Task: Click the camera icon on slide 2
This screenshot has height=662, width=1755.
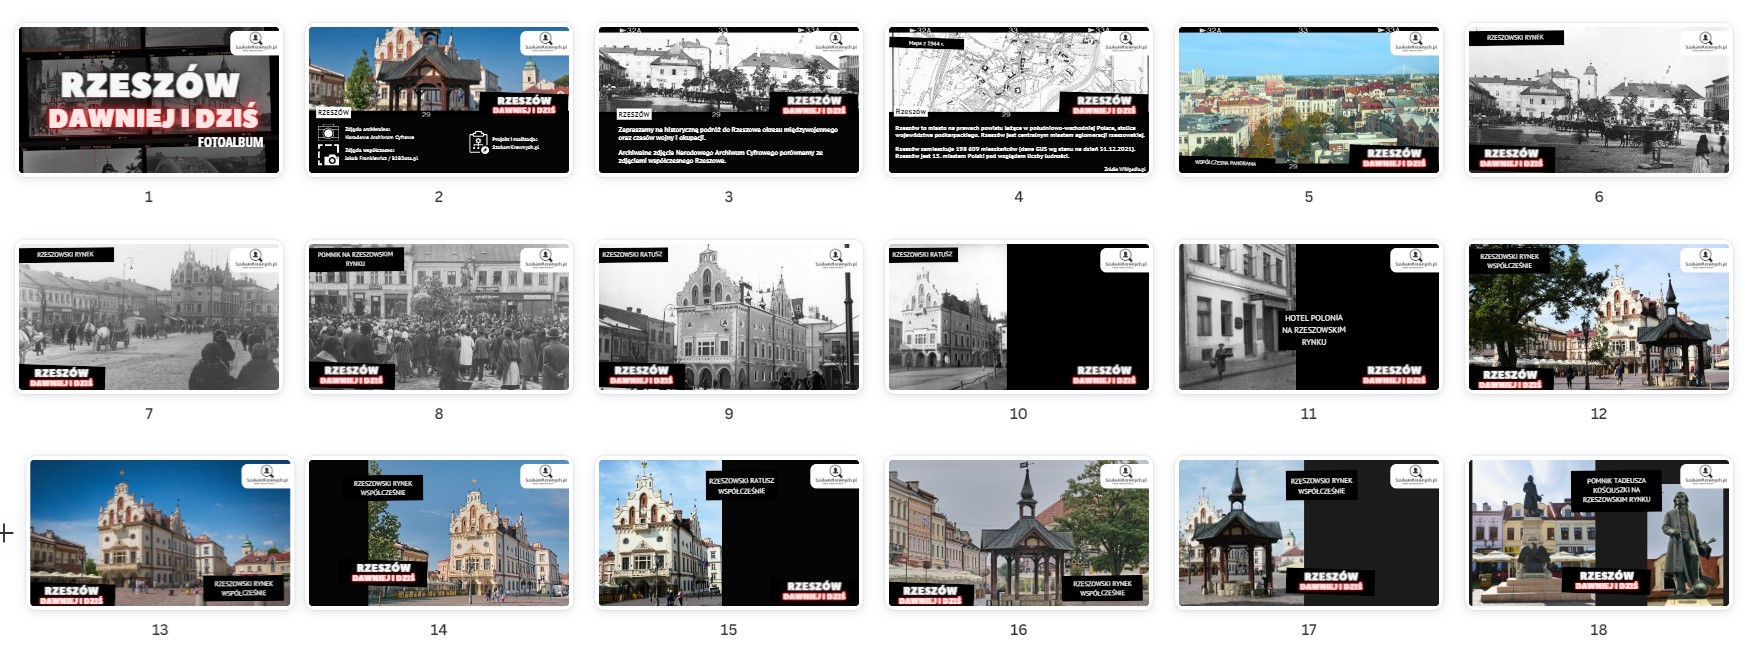Action: click(328, 155)
